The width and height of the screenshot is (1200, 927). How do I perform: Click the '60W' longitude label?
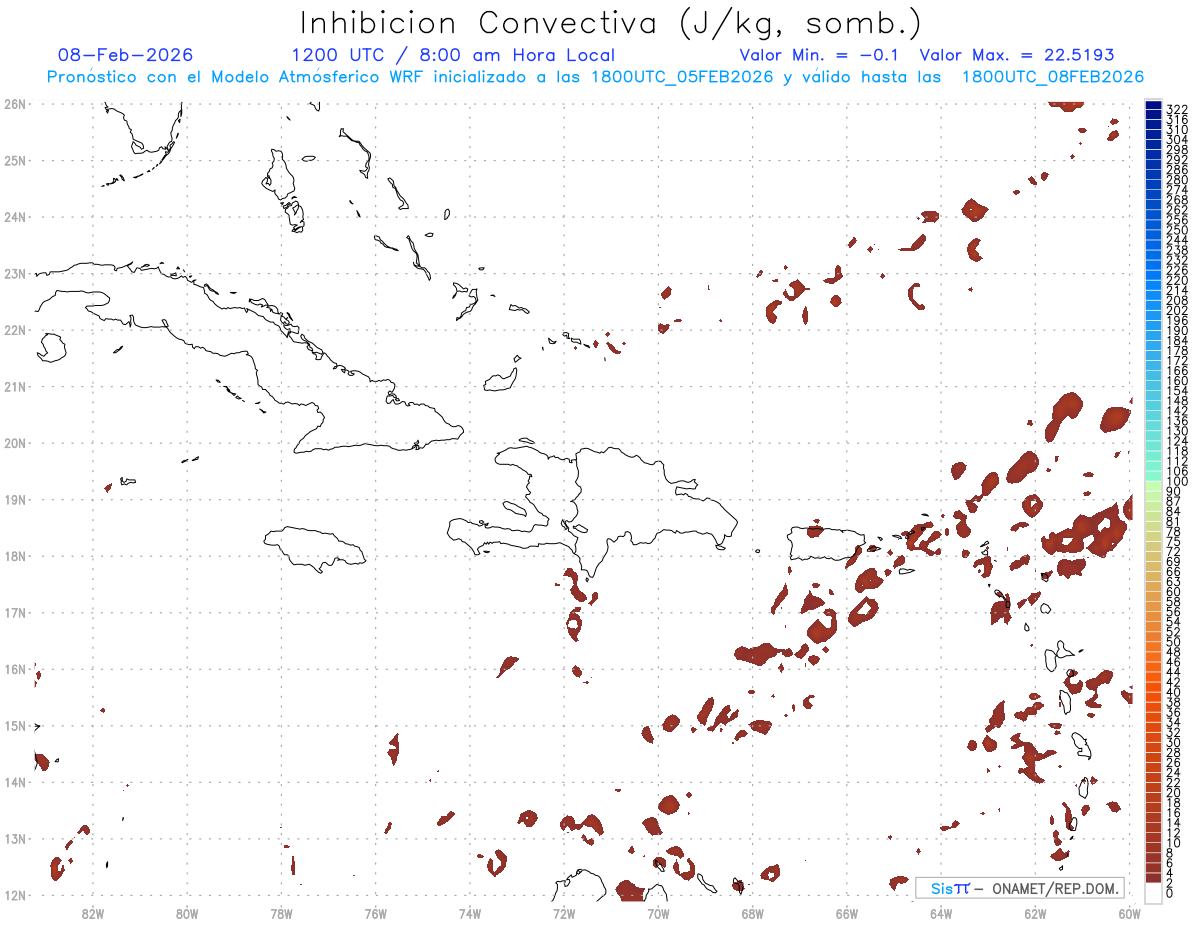coord(1130,912)
